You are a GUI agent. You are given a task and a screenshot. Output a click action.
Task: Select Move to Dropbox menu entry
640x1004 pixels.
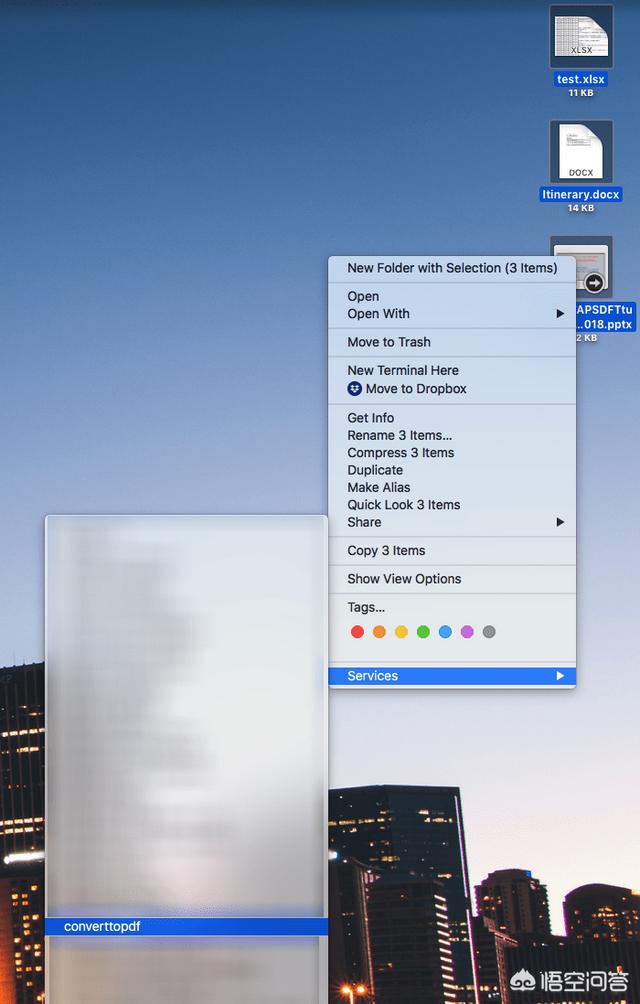point(452,389)
